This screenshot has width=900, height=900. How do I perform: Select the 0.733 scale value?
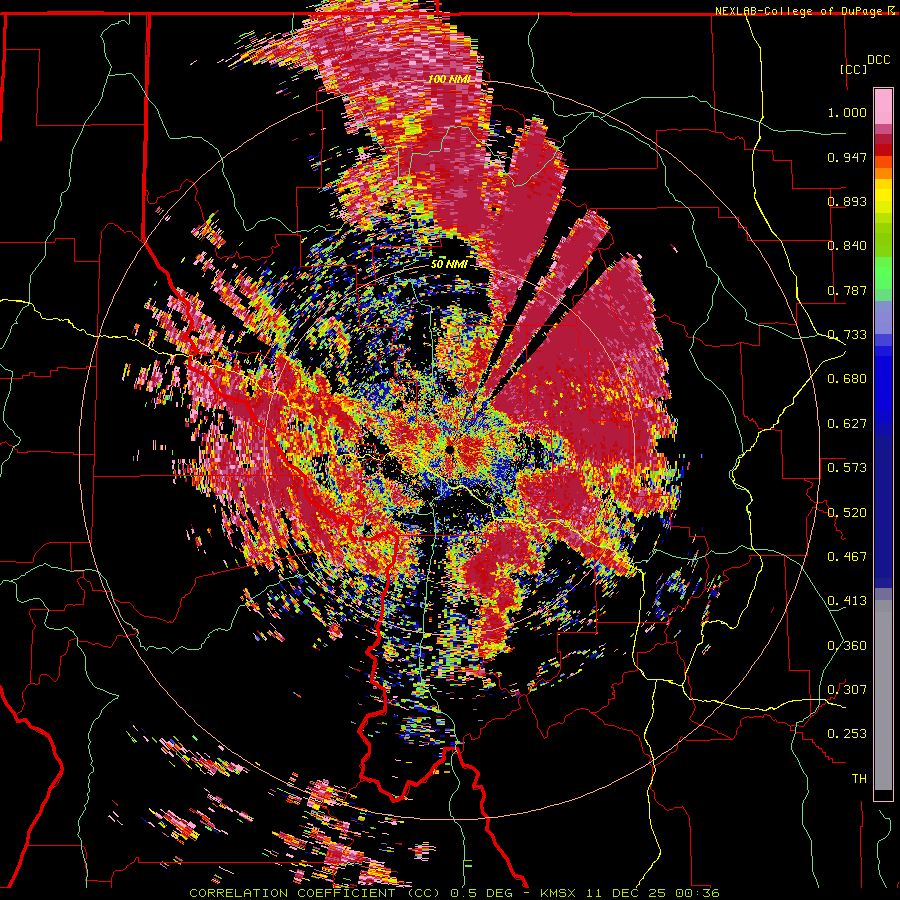pos(847,334)
